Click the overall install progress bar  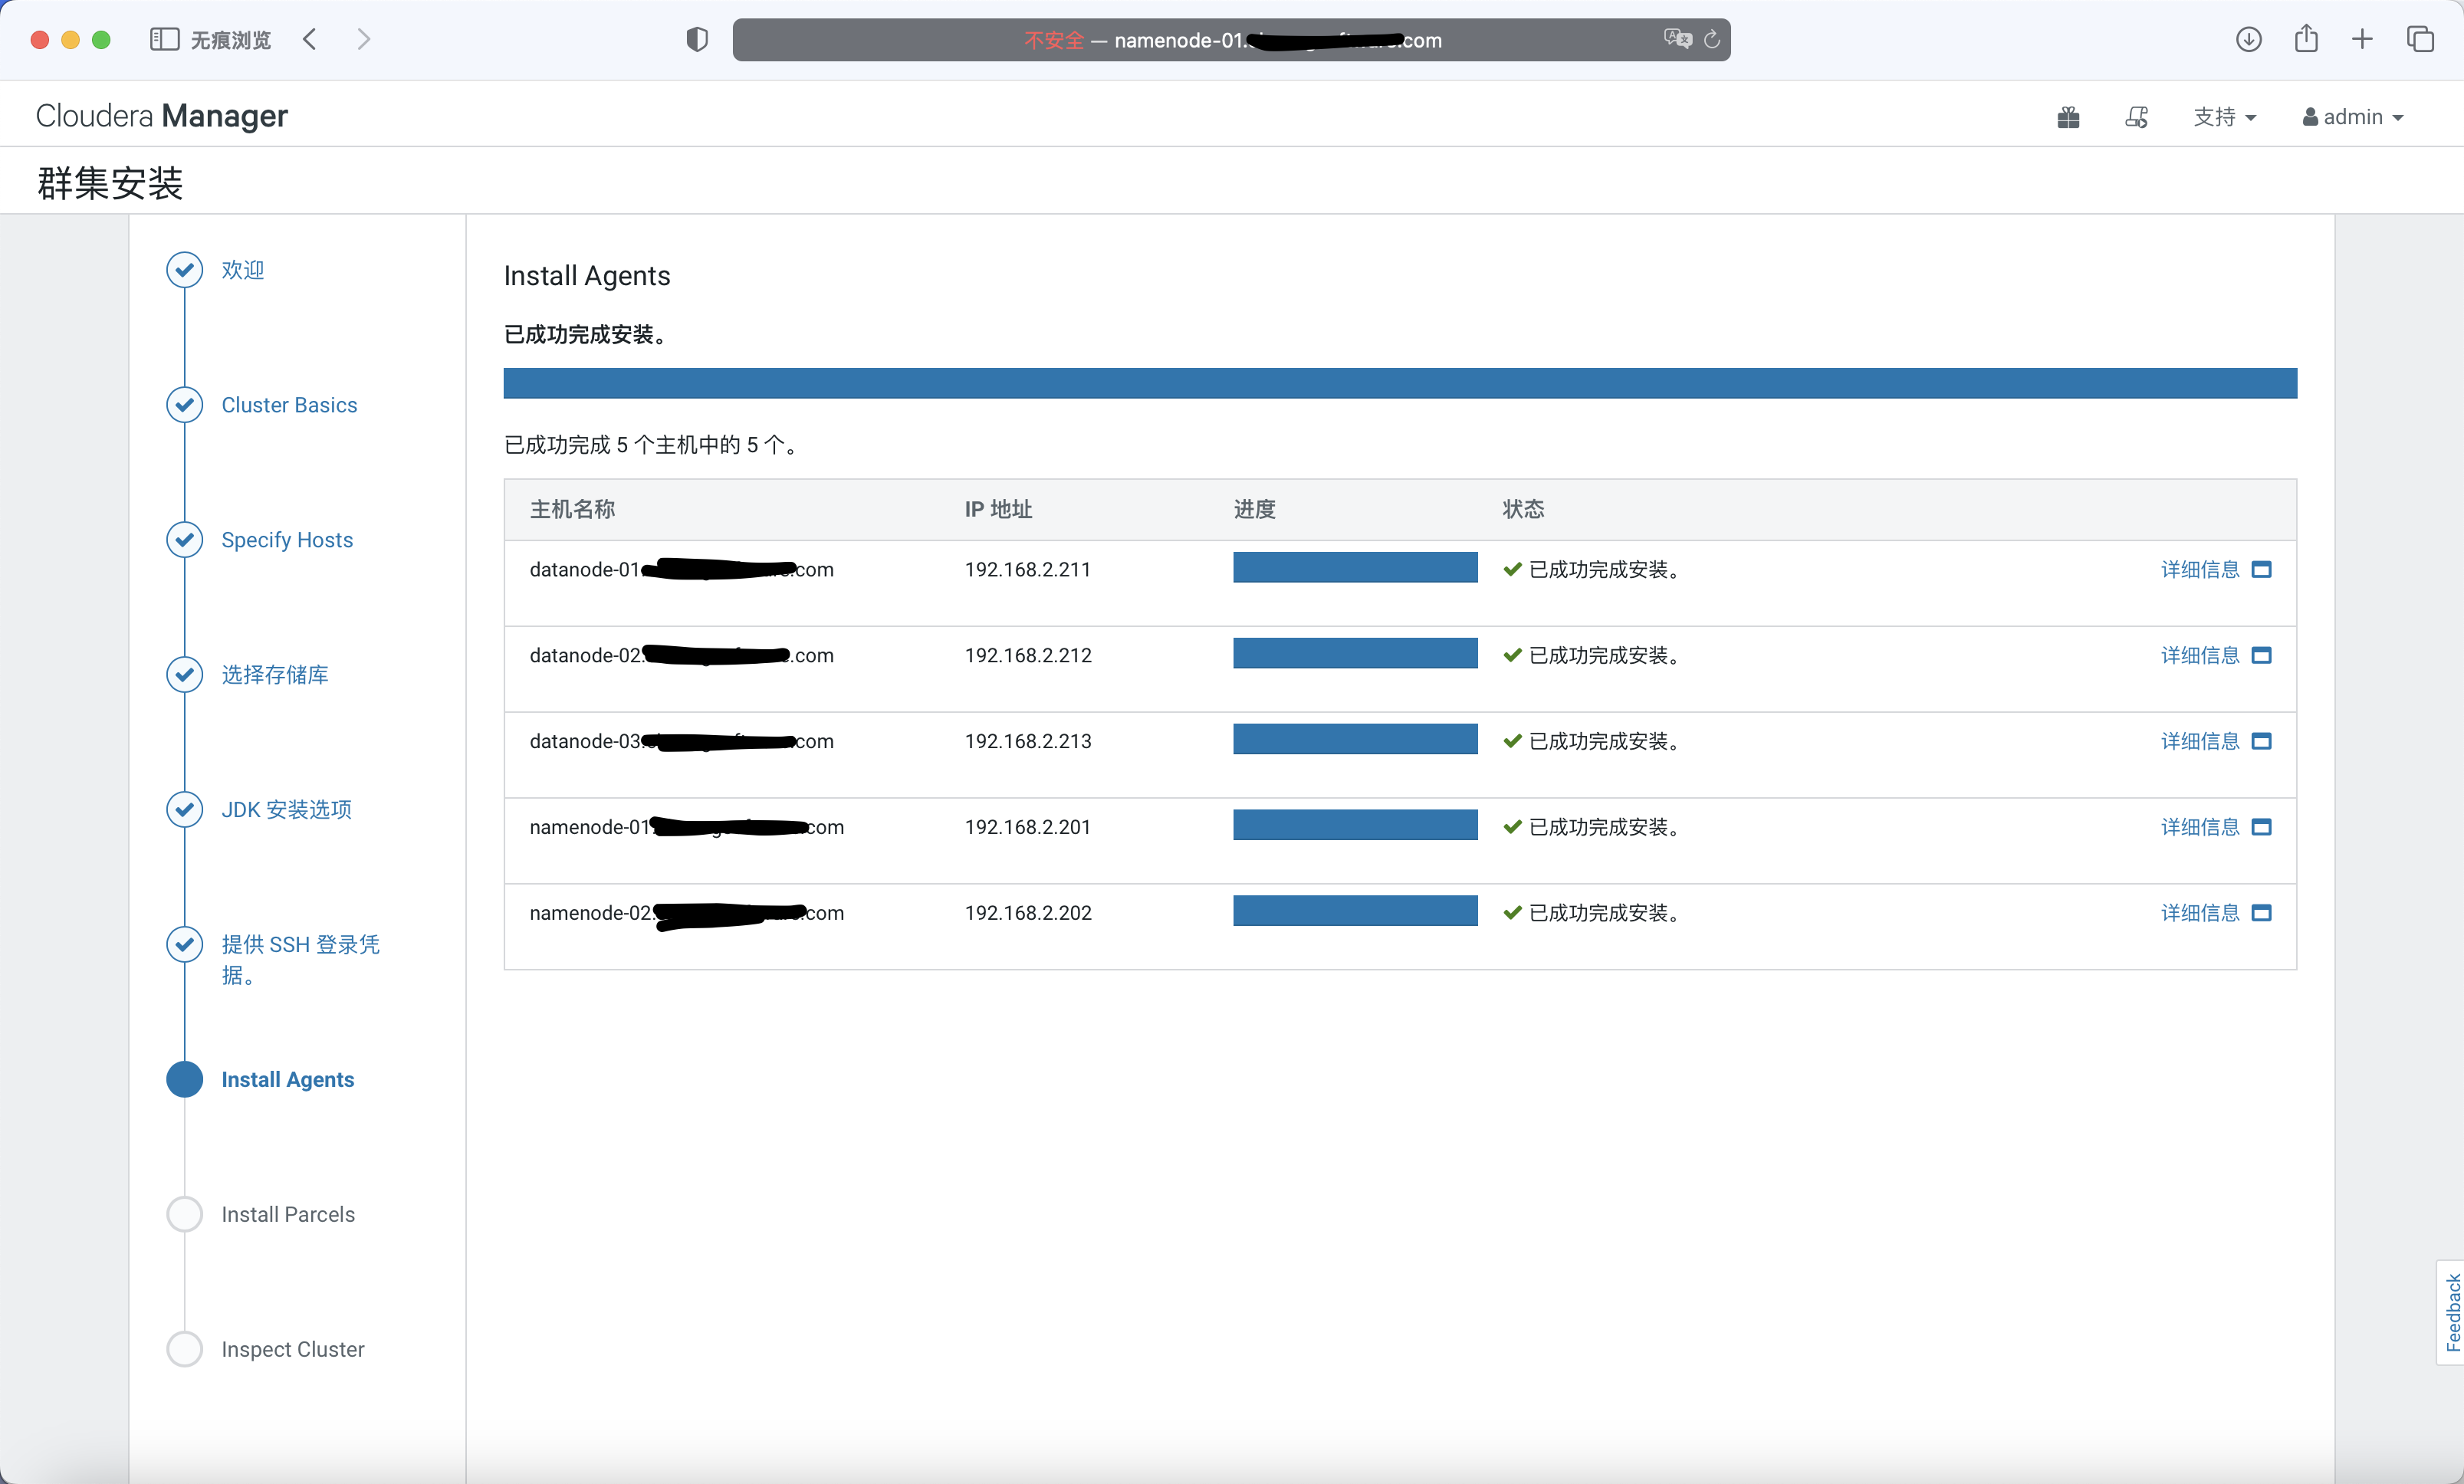(1399, 383)
